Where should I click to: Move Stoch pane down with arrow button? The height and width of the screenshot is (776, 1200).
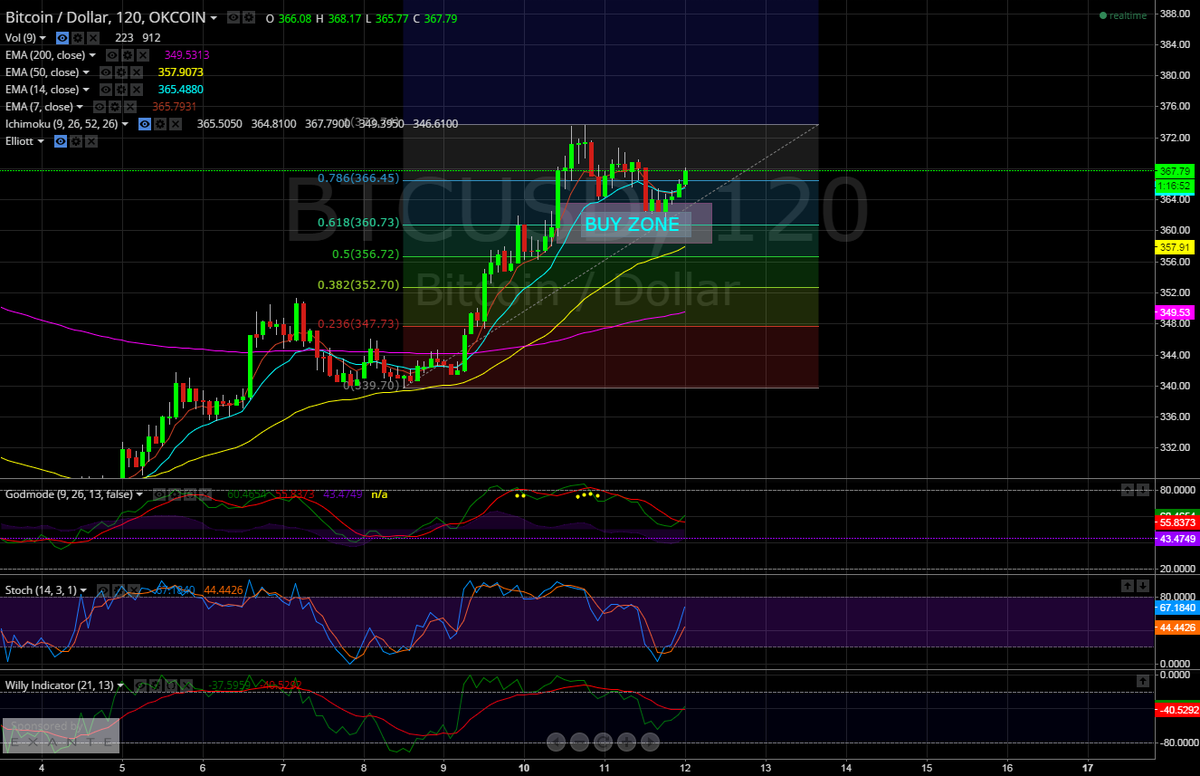[1142, 584]
